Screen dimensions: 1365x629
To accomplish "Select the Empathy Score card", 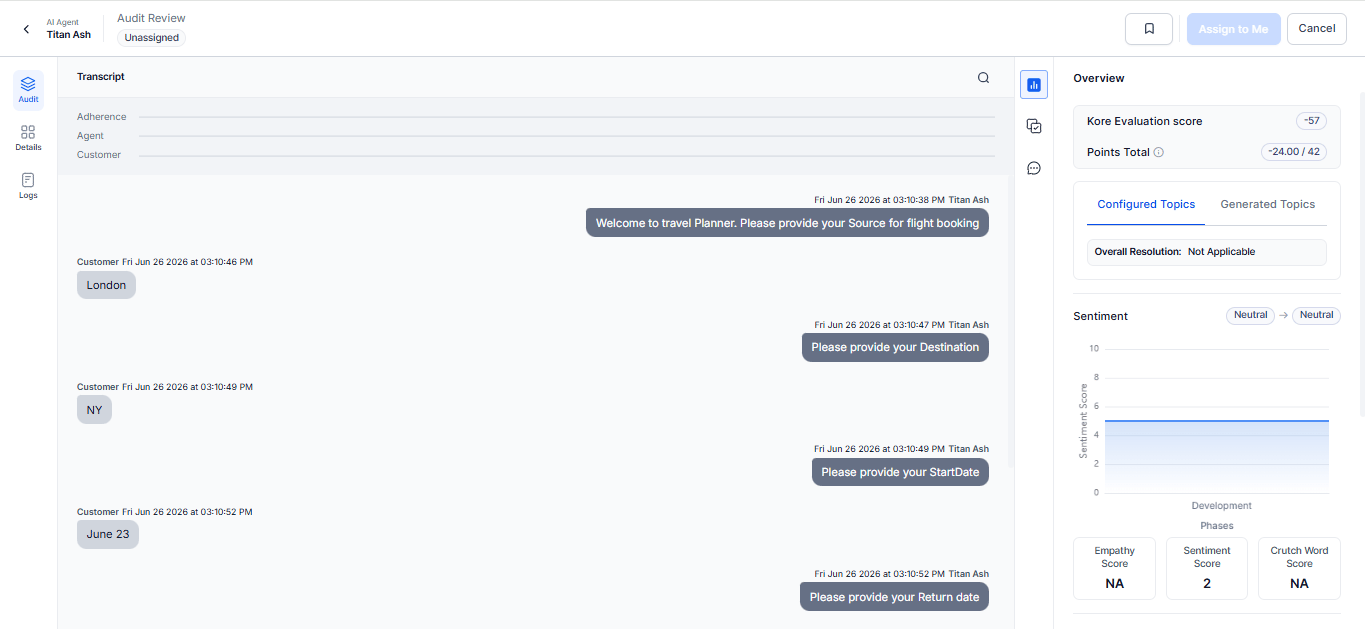I will (x=1114, y=569).
